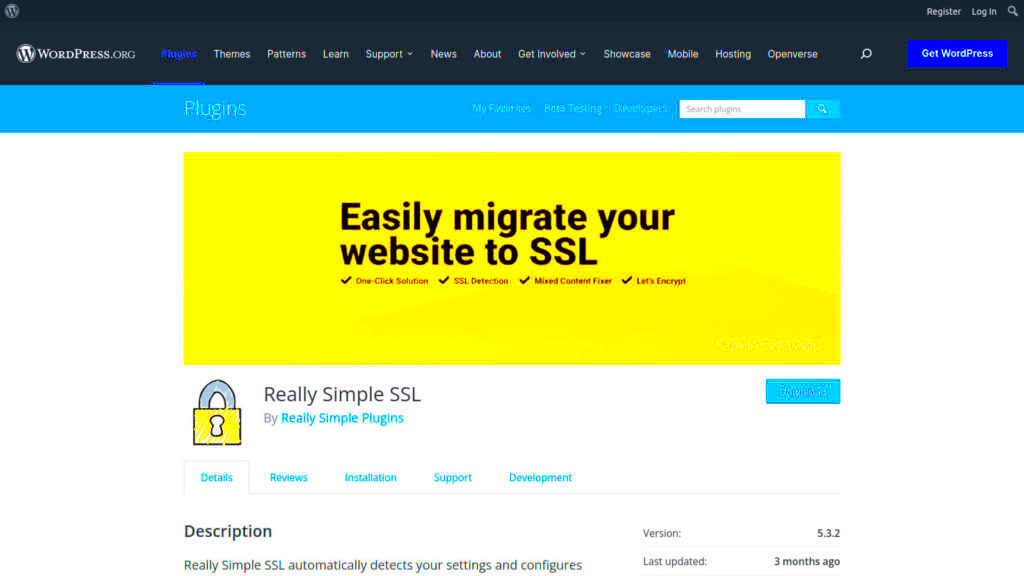Focus the Search plugins field
This screenshot has width=1024, height=576.
click(x=742, y=109)
